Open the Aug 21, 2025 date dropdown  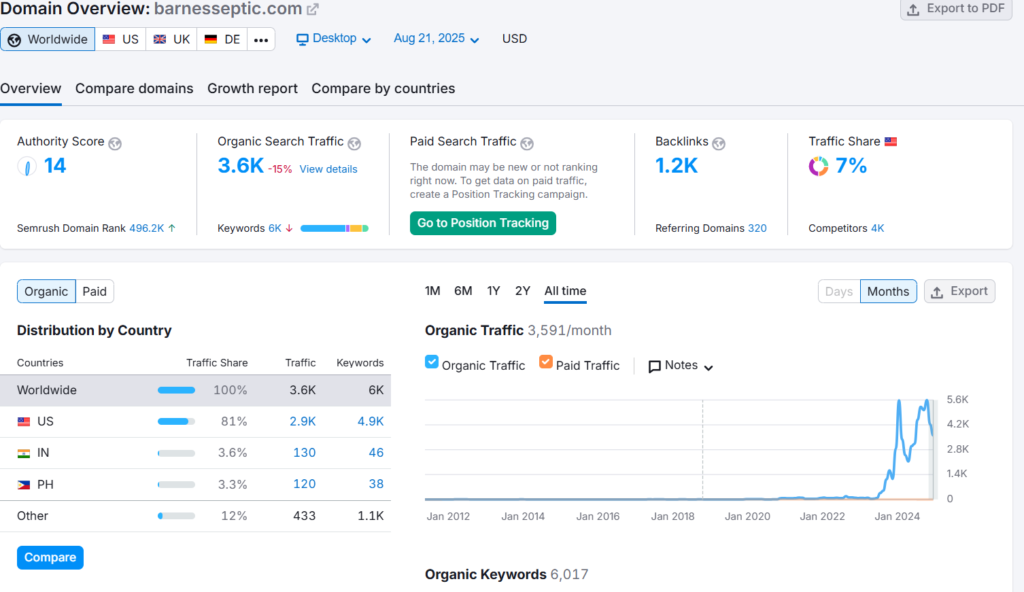436,39
